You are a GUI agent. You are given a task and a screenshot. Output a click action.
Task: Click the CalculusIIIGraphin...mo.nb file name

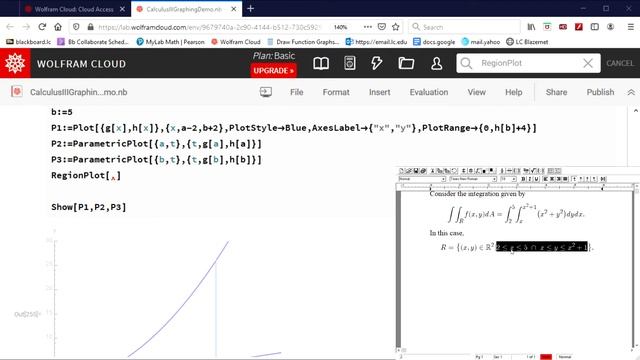coord(78,92)
